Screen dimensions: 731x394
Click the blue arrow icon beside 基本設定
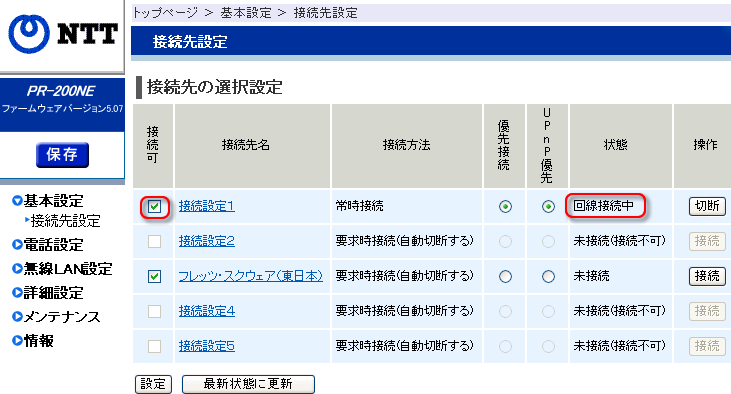click(17, 201)
